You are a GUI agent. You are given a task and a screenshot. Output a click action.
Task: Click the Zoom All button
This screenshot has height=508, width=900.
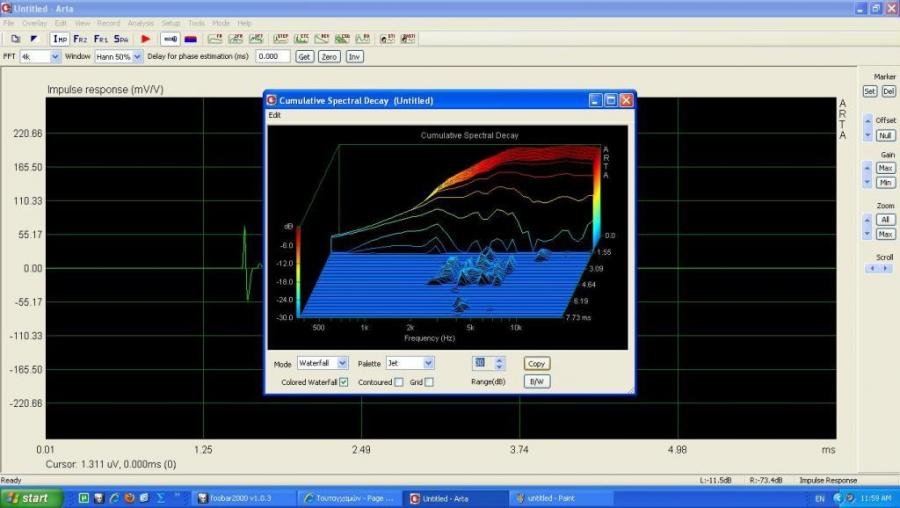(885, 220)
